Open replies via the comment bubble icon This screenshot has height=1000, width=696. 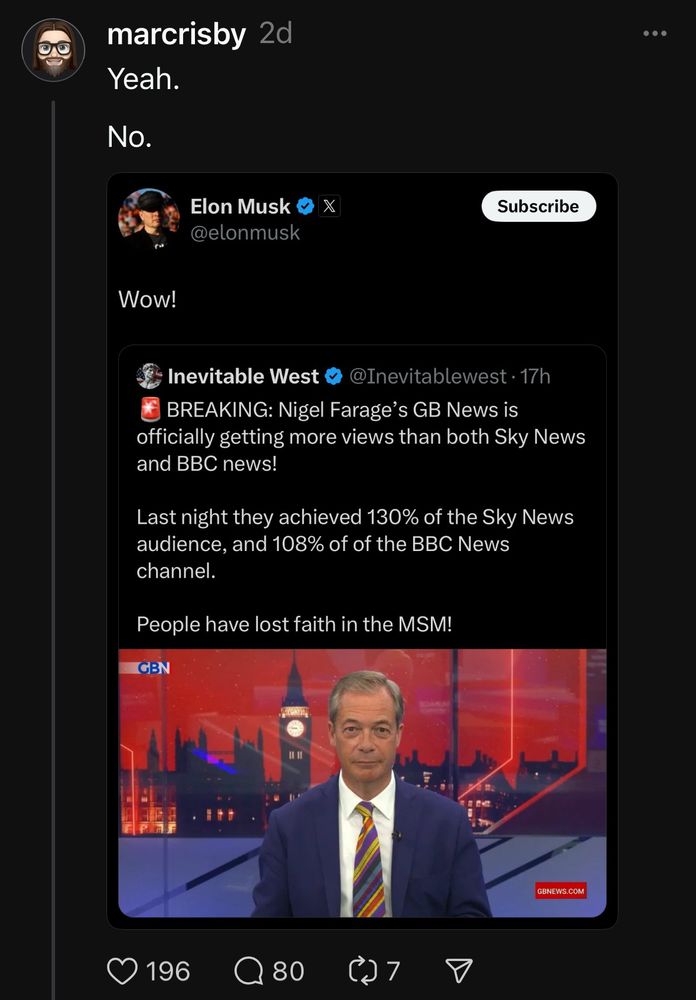coord(246,970)
